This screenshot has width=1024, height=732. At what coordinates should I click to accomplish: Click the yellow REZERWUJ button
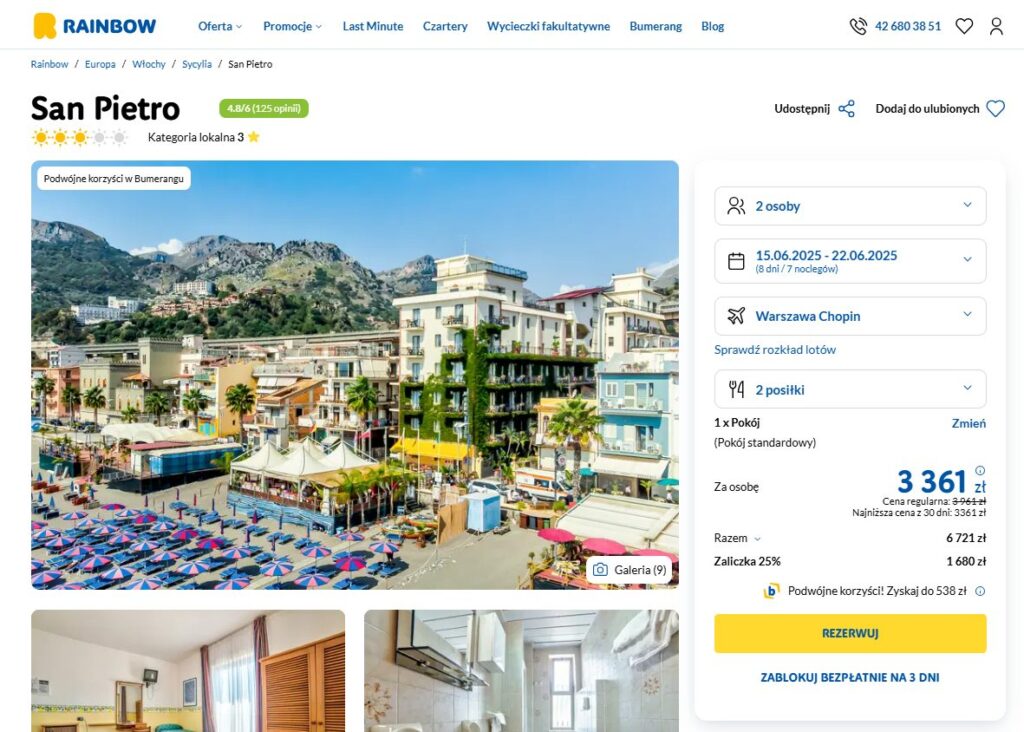pos(850,633)
